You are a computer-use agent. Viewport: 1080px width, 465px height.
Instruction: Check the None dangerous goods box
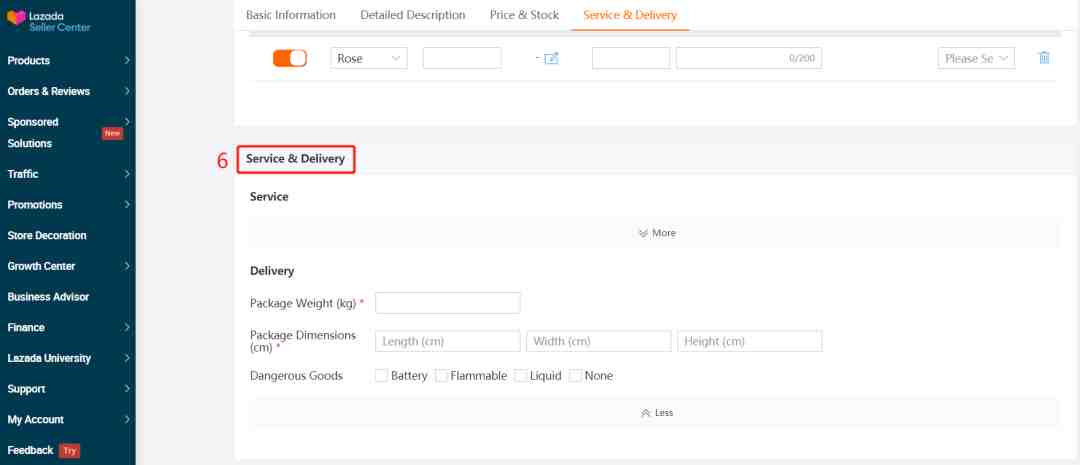[575, 375]
